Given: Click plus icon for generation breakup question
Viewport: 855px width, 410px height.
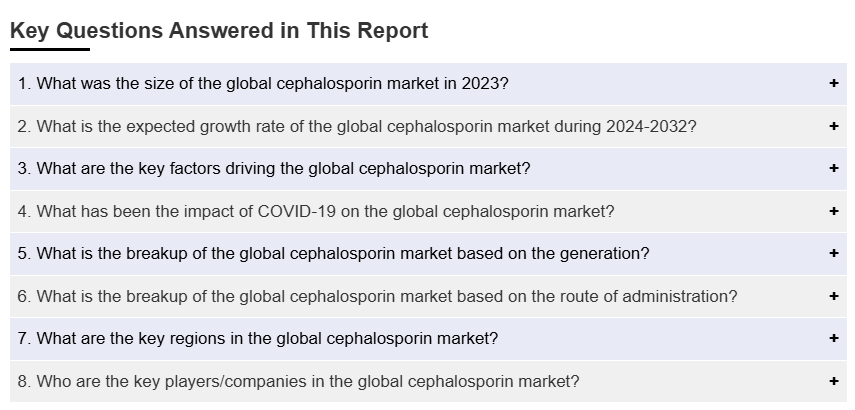Looking at the screenshot, I should point(833,254).
